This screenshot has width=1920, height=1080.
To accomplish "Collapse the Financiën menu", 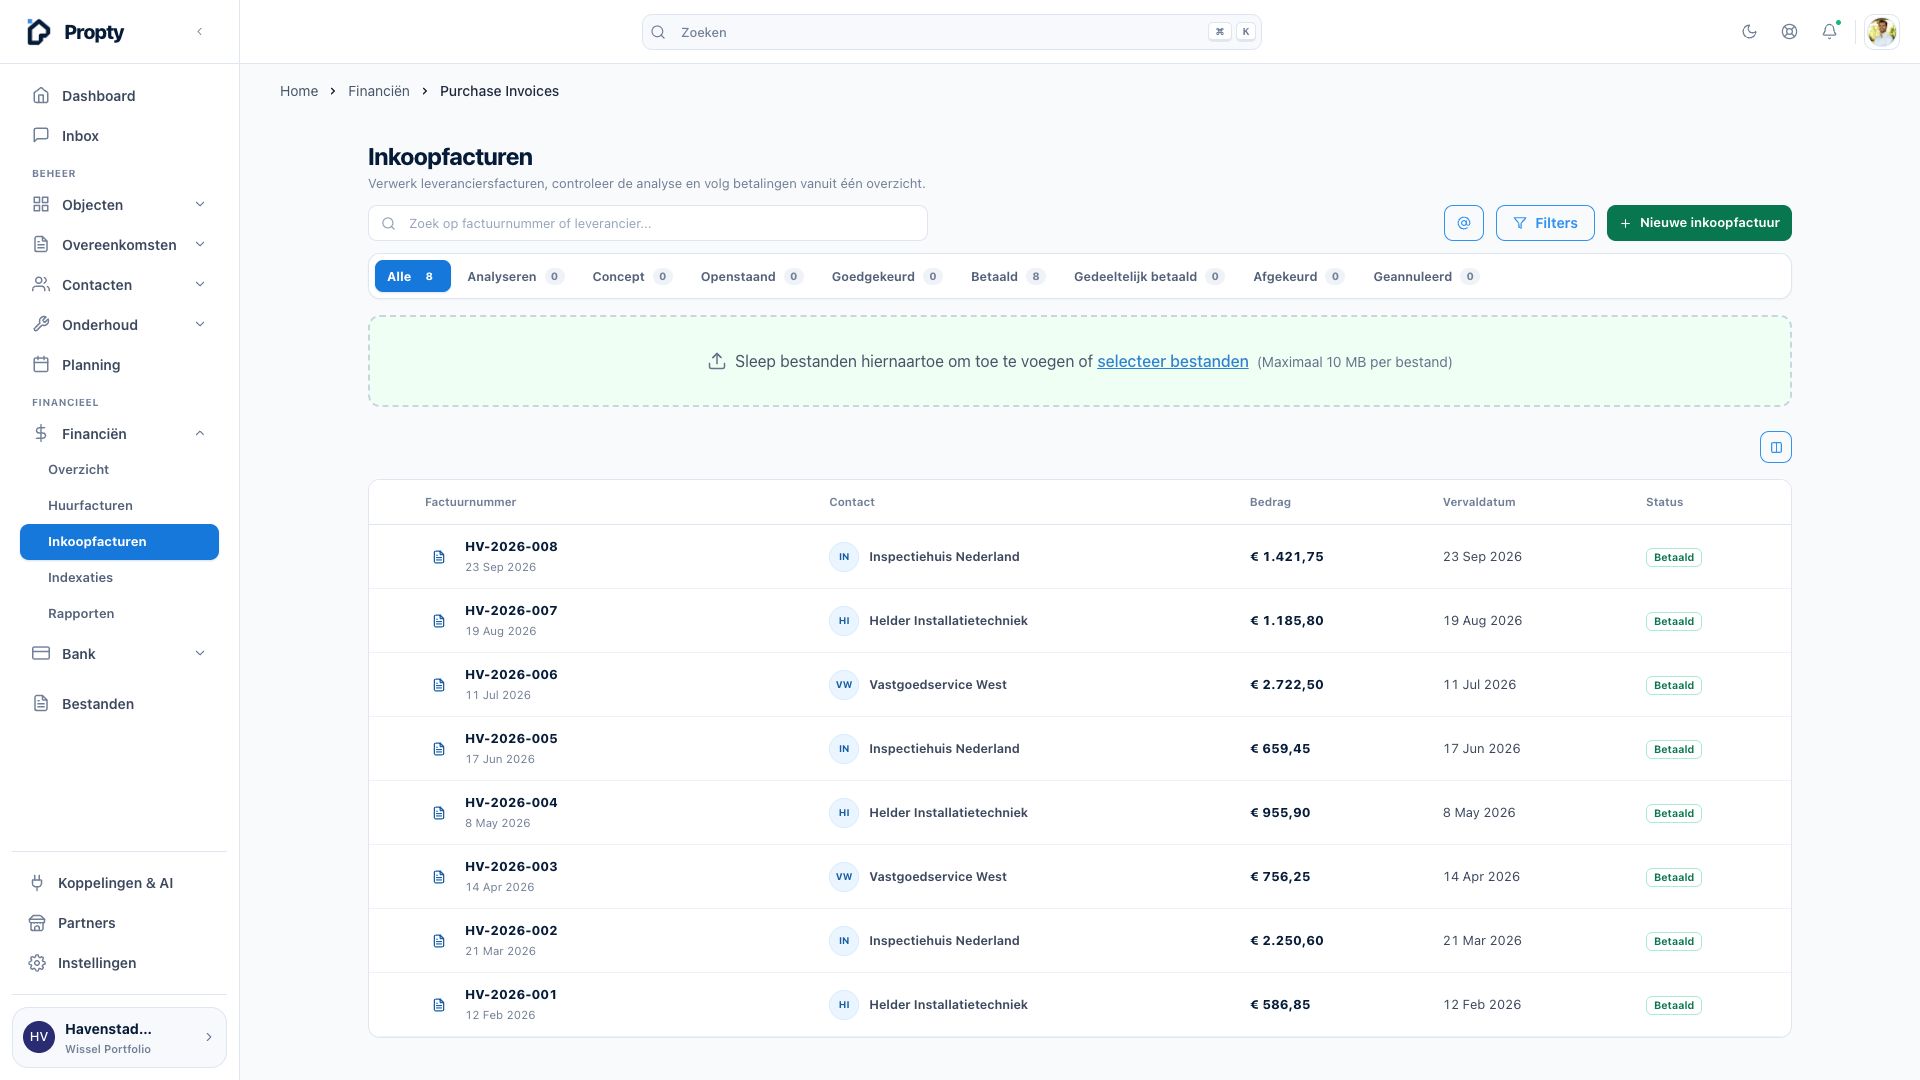I will coord(119,434).
